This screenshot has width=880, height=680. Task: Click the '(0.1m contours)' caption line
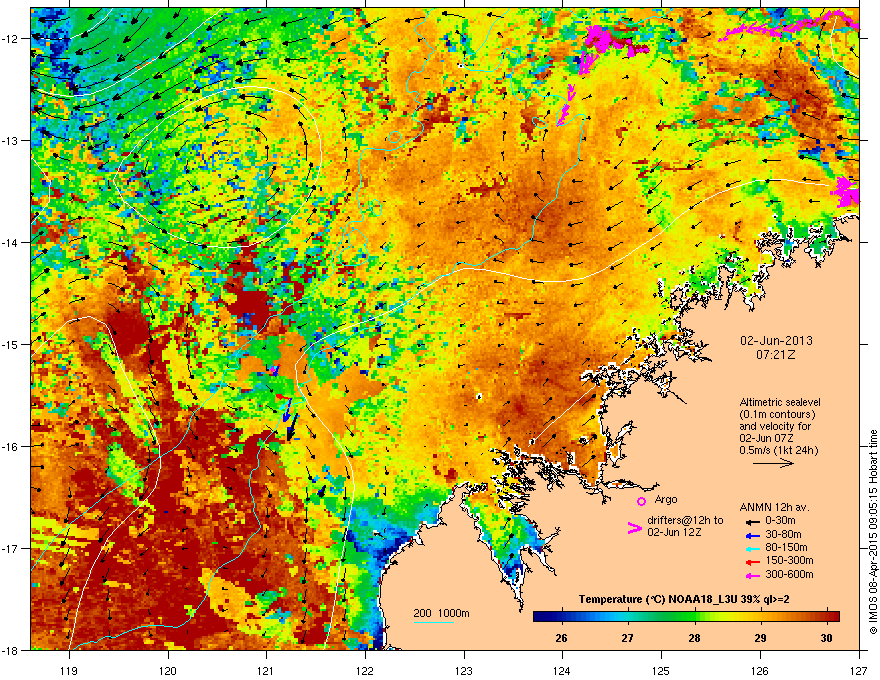(777, 415)
